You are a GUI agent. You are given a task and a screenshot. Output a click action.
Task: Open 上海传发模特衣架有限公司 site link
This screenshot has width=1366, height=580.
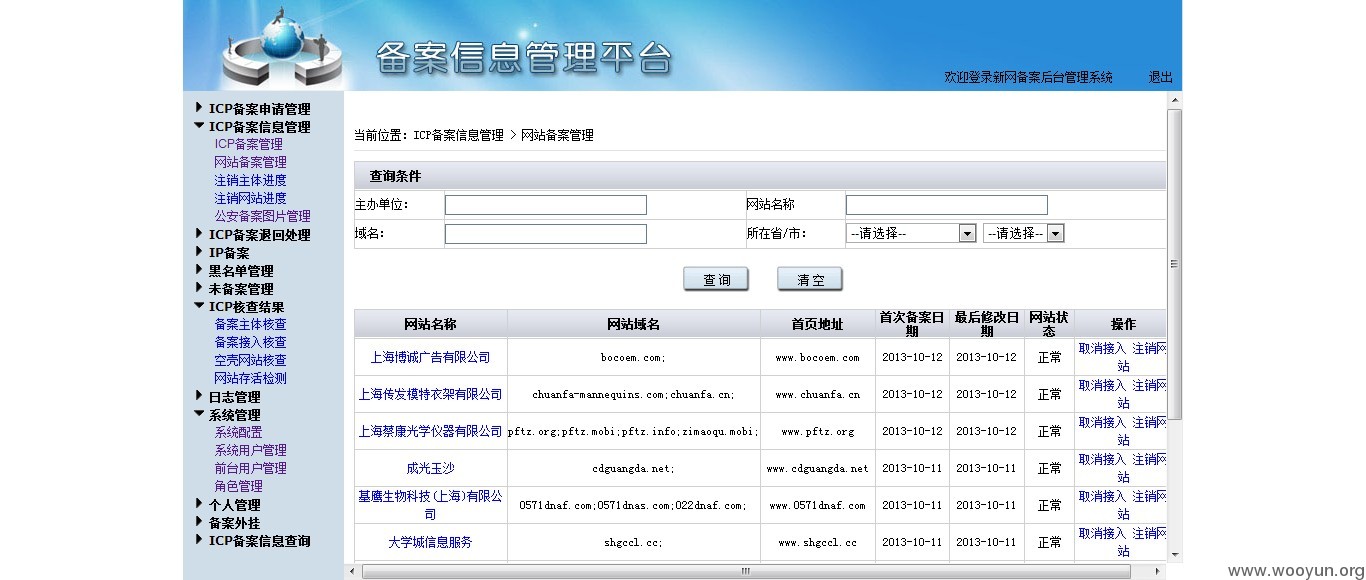pos(430,394)
